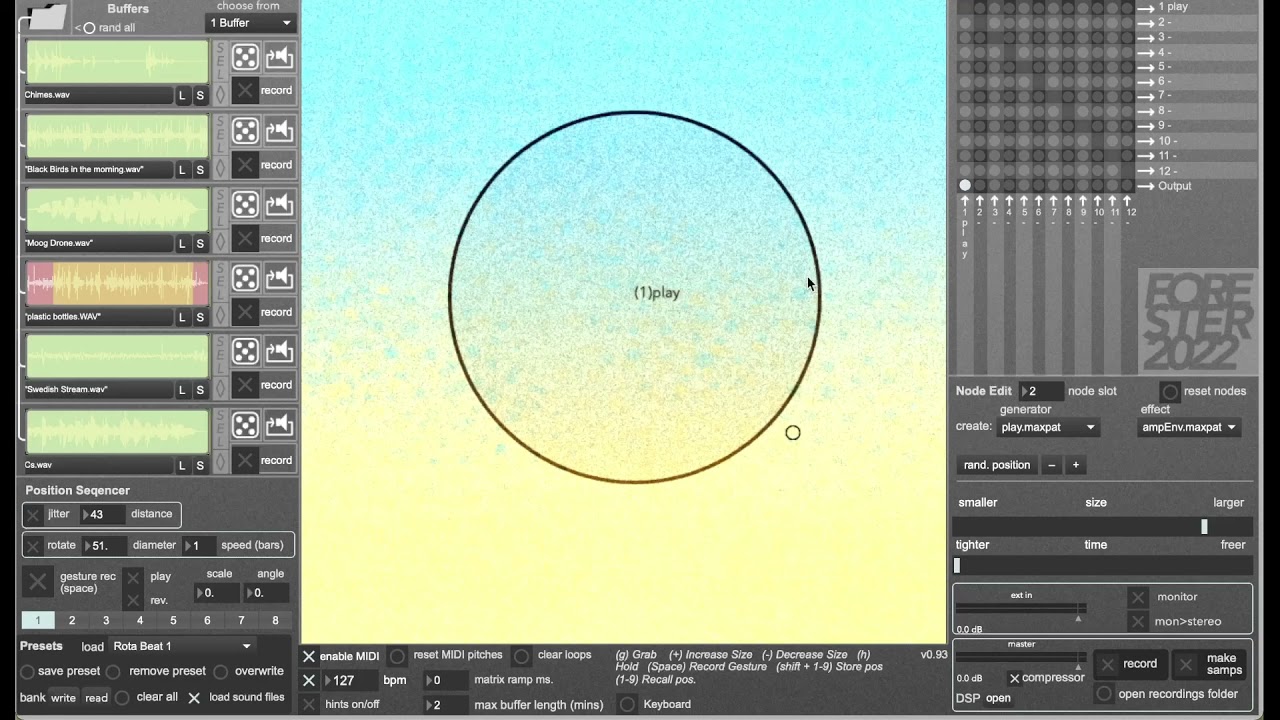The height and width of the screenshot is (720, 1280).
Task: Click the rand. position button
Action: click(997, 465)
